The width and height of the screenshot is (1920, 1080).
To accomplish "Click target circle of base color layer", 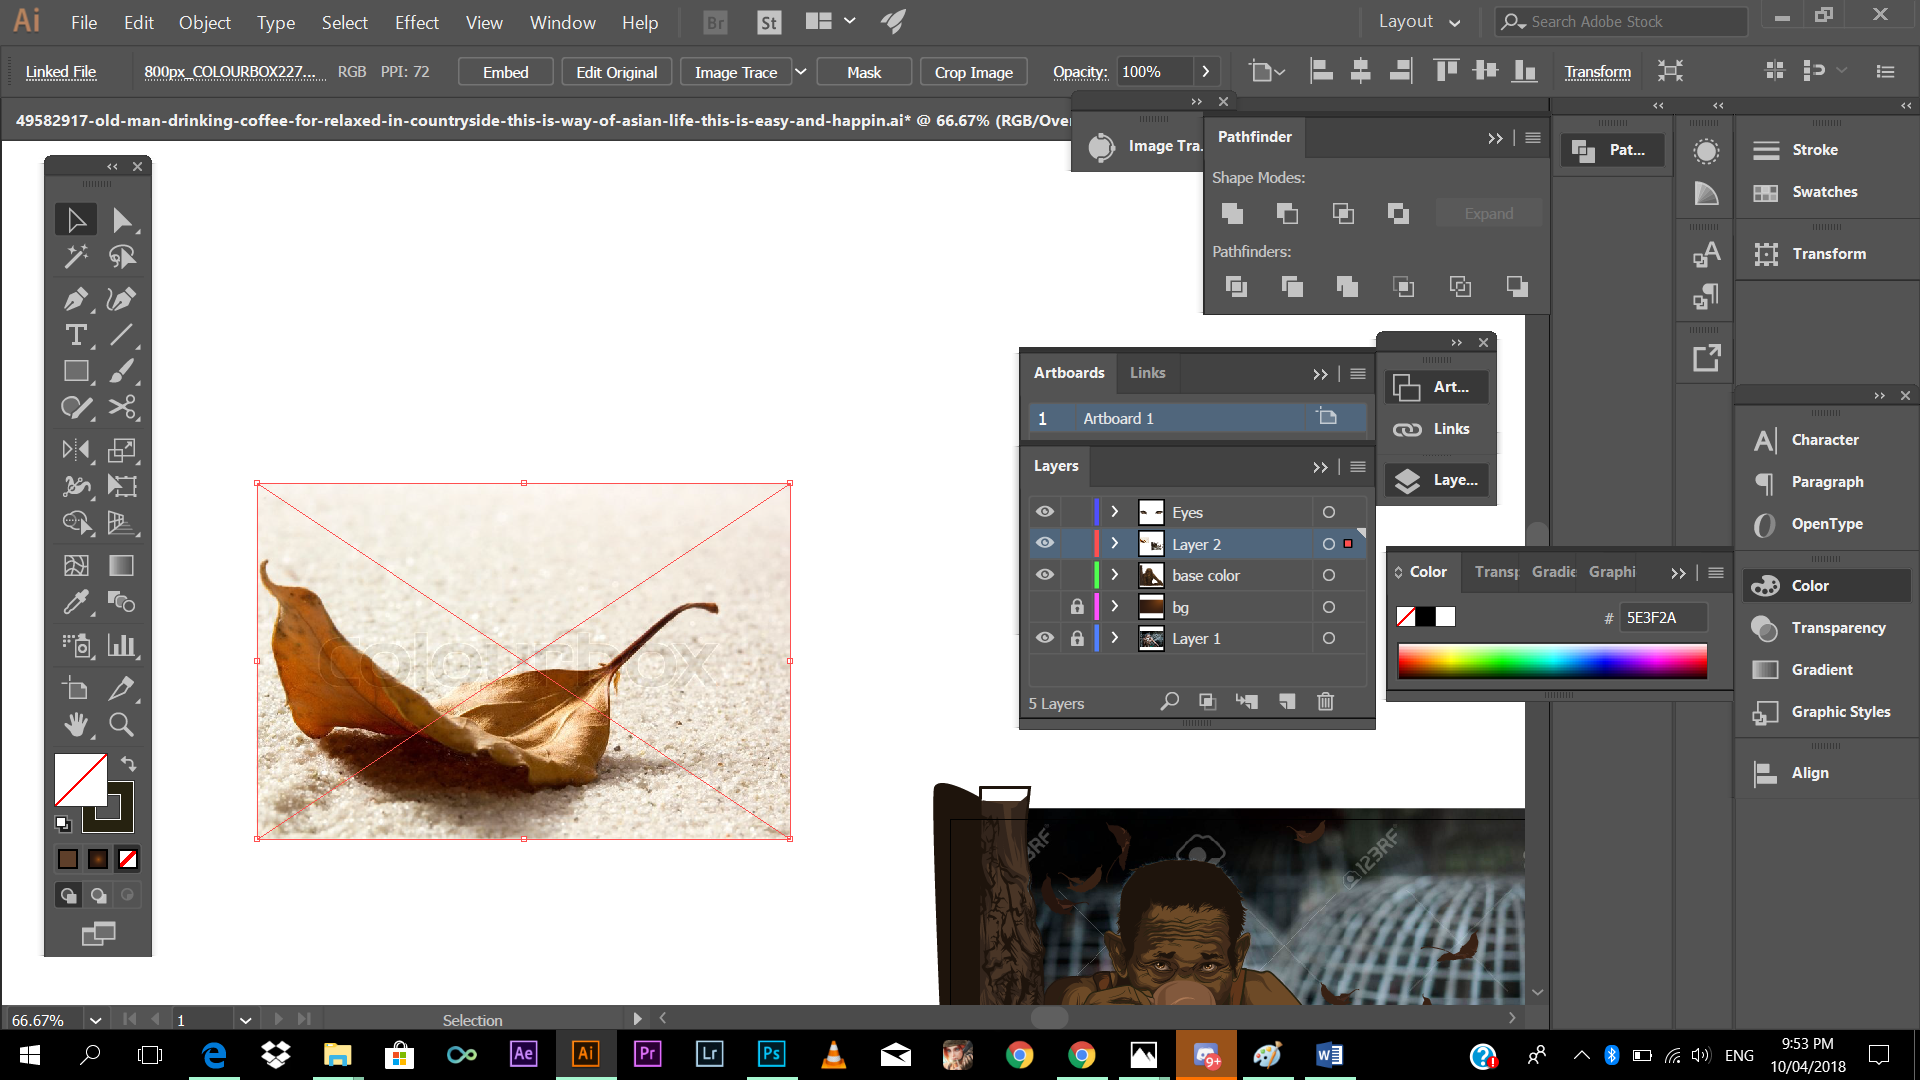I will coord(1329,575).
